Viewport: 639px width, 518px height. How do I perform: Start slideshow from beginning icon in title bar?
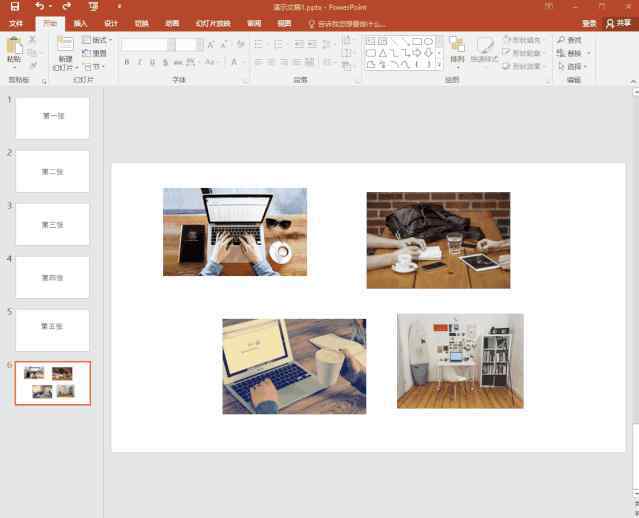[x=93, y=7]
